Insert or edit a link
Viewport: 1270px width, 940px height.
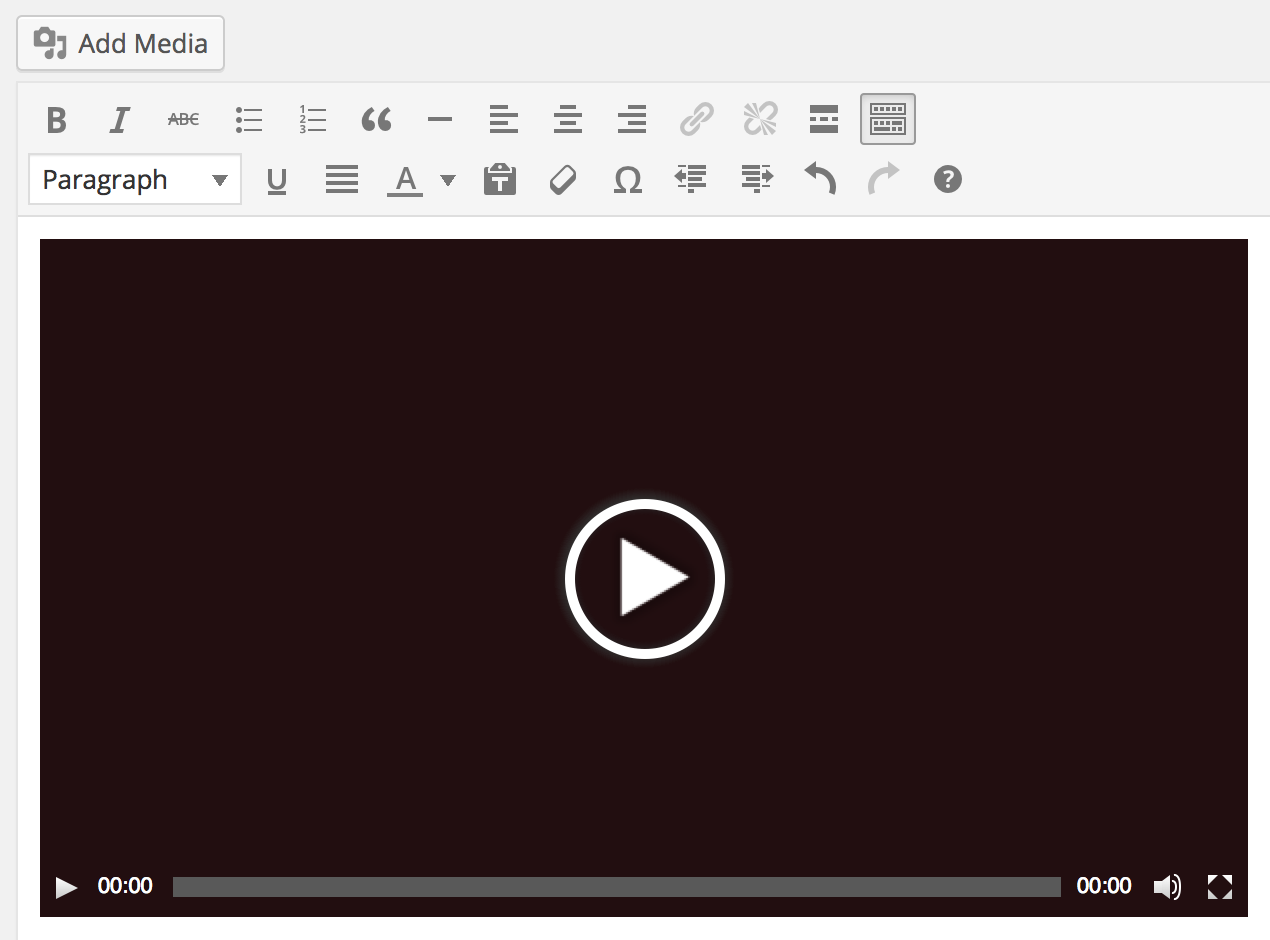[x=696, y=120]
